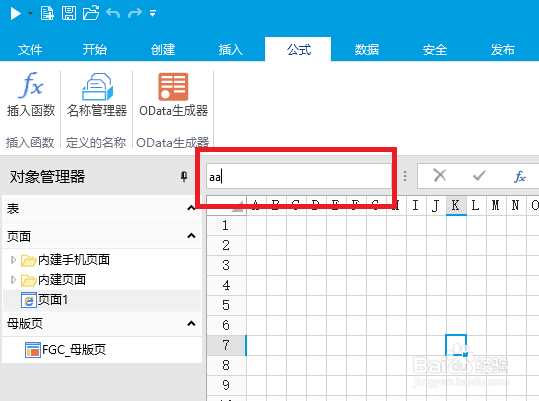The width and height of the screenshot is (539, 401).
Task: Select row 6 header
Action: click(226, 325)
